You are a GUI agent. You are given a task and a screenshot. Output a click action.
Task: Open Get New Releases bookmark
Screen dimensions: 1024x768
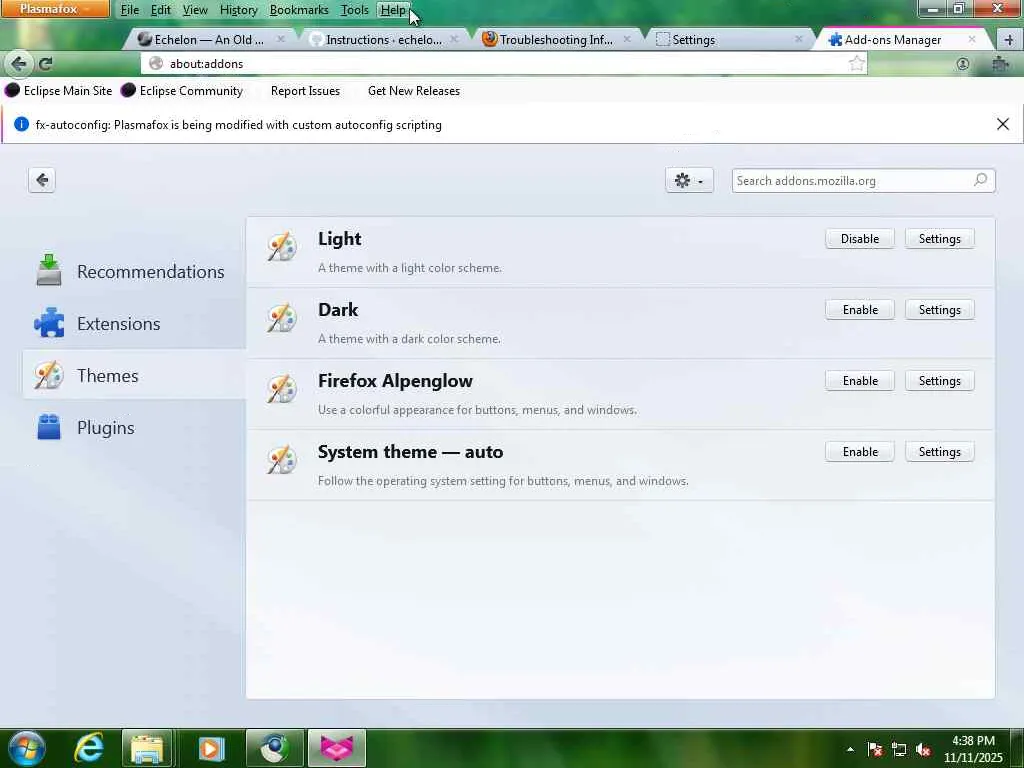[x=413, y=91]
